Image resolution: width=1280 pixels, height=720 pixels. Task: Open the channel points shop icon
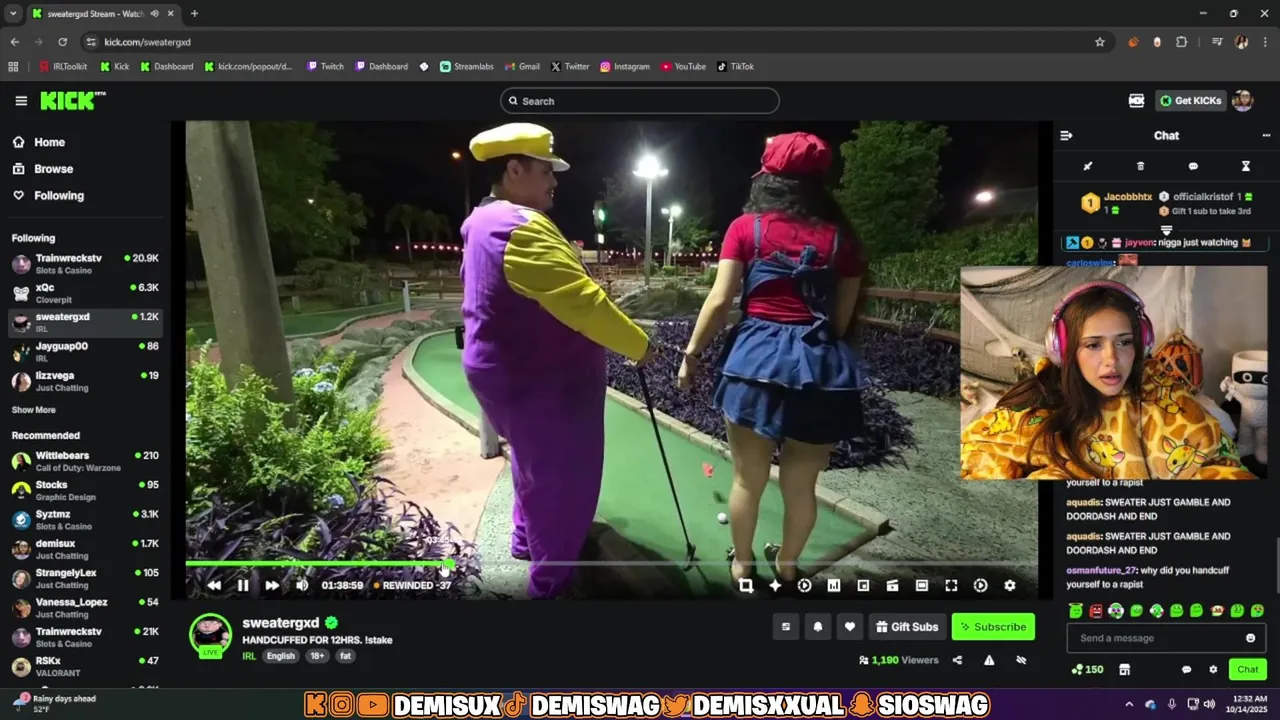click(x=1124, y=669)
